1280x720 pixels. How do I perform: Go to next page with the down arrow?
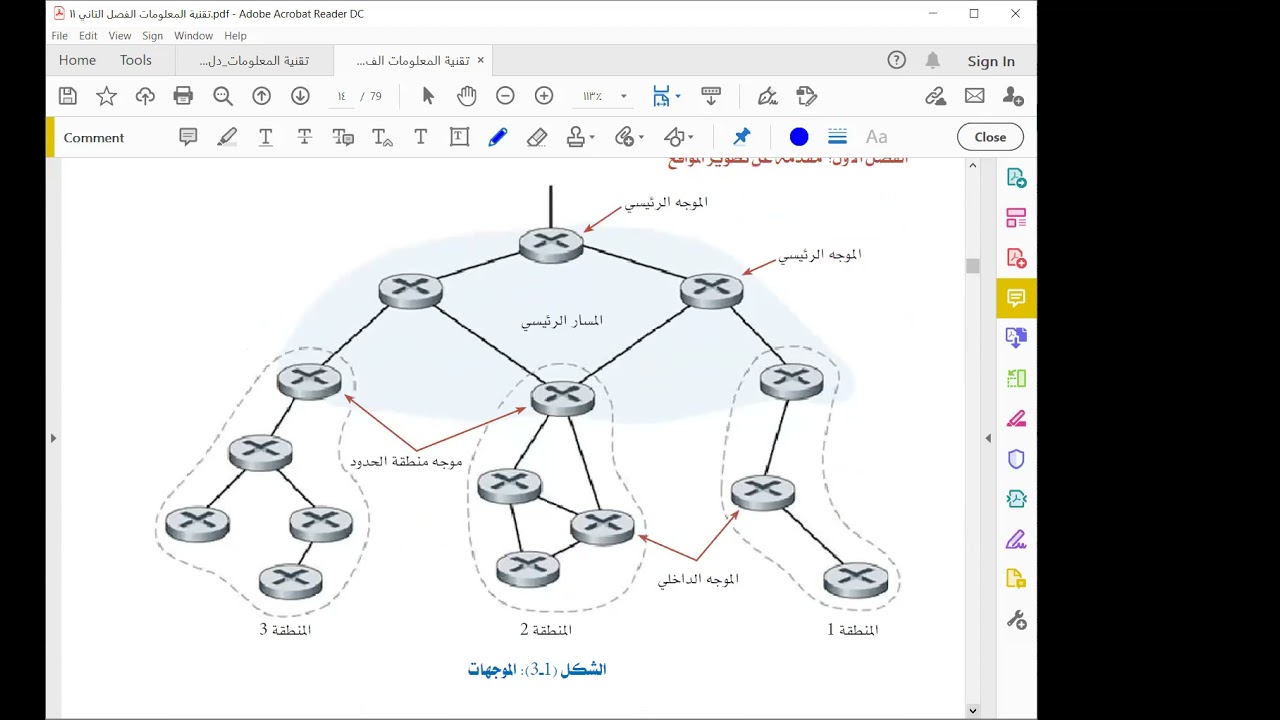pos(300,96)
